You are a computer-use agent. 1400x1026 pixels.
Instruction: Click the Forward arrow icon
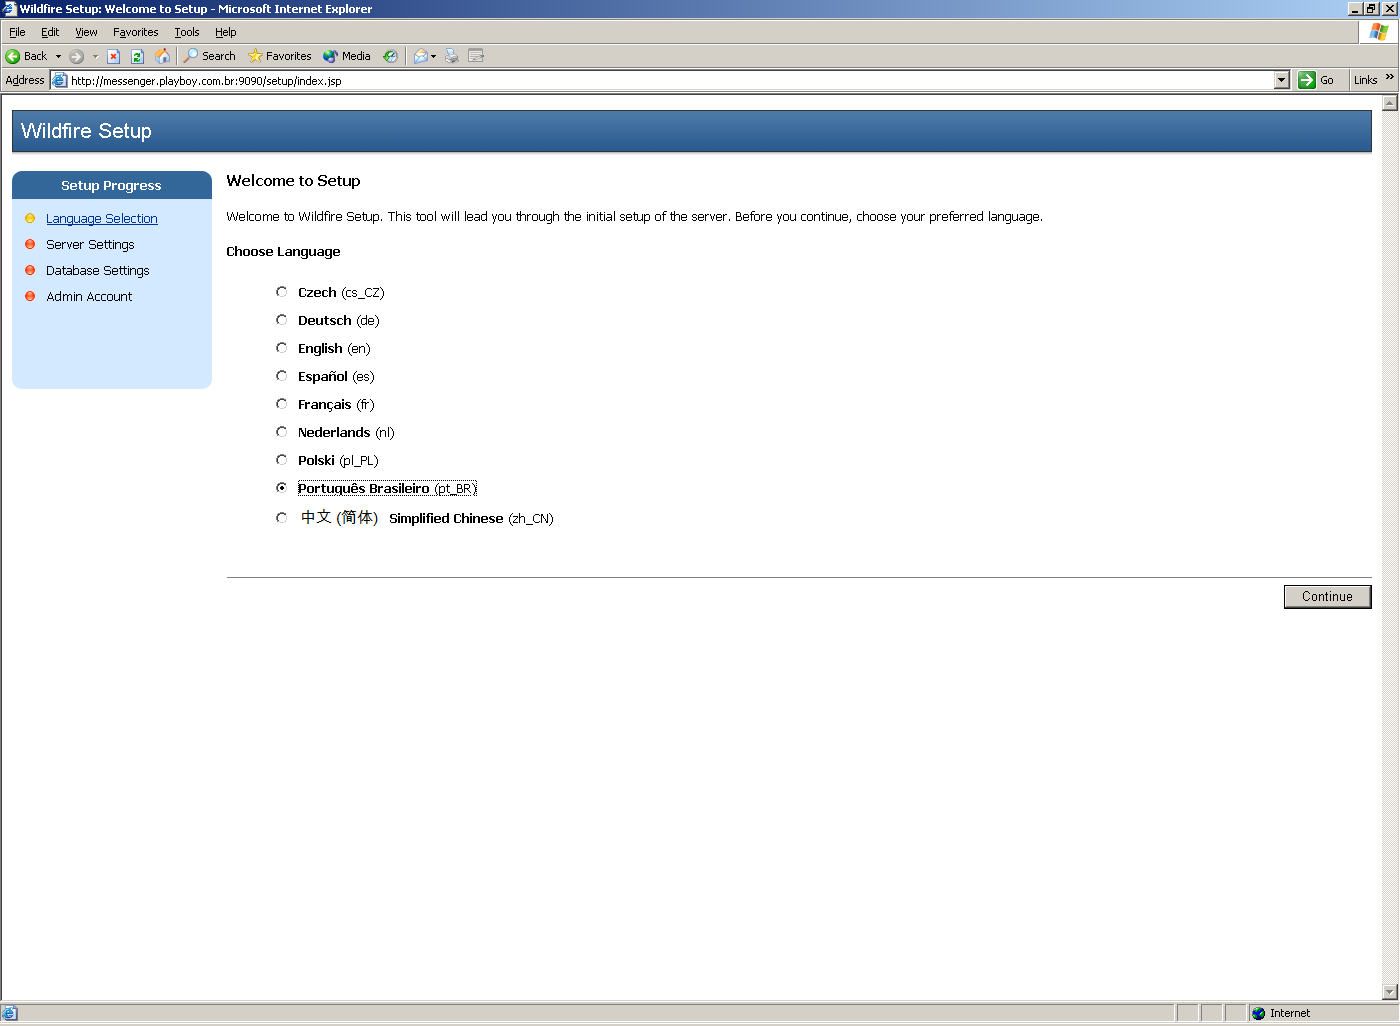pyautogui.click(x=76, y=56)
